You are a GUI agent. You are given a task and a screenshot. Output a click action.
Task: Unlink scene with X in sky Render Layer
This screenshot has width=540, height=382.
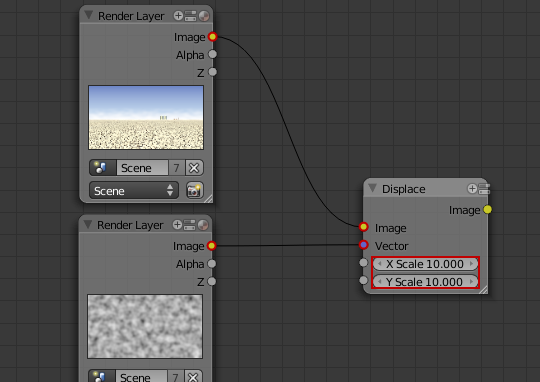tap(194, 168)
